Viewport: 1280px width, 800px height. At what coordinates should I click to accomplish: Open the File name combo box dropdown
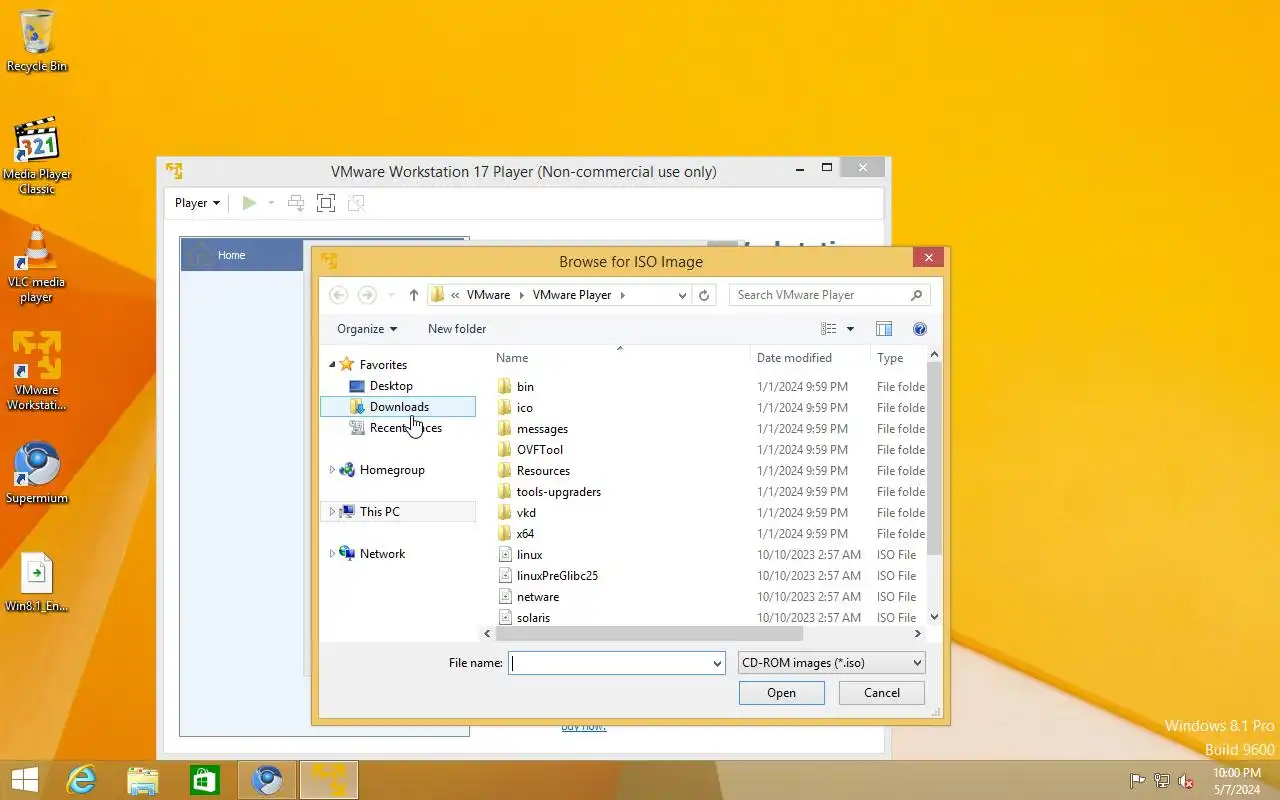click(x=717, y=663)
